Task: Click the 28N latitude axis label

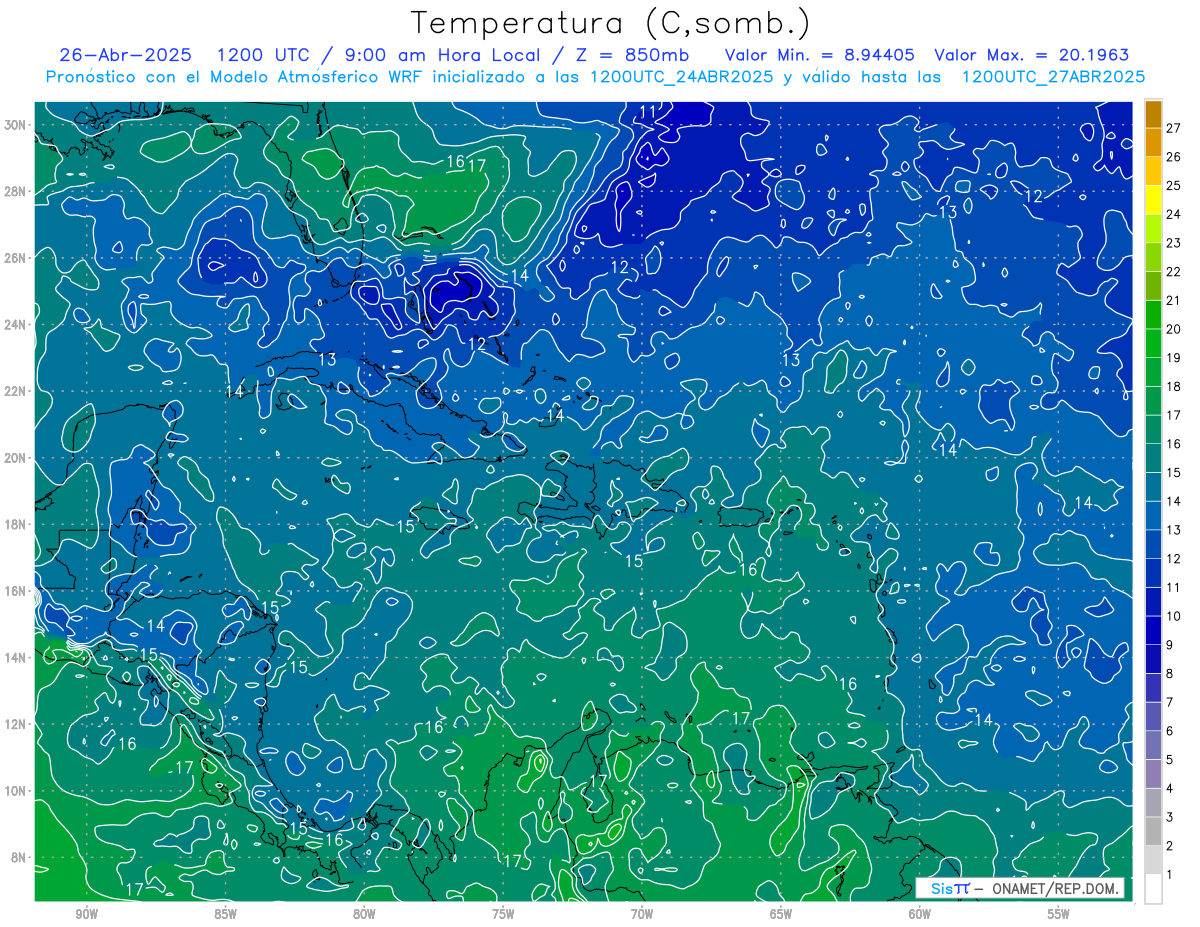Action: [15, 191]
